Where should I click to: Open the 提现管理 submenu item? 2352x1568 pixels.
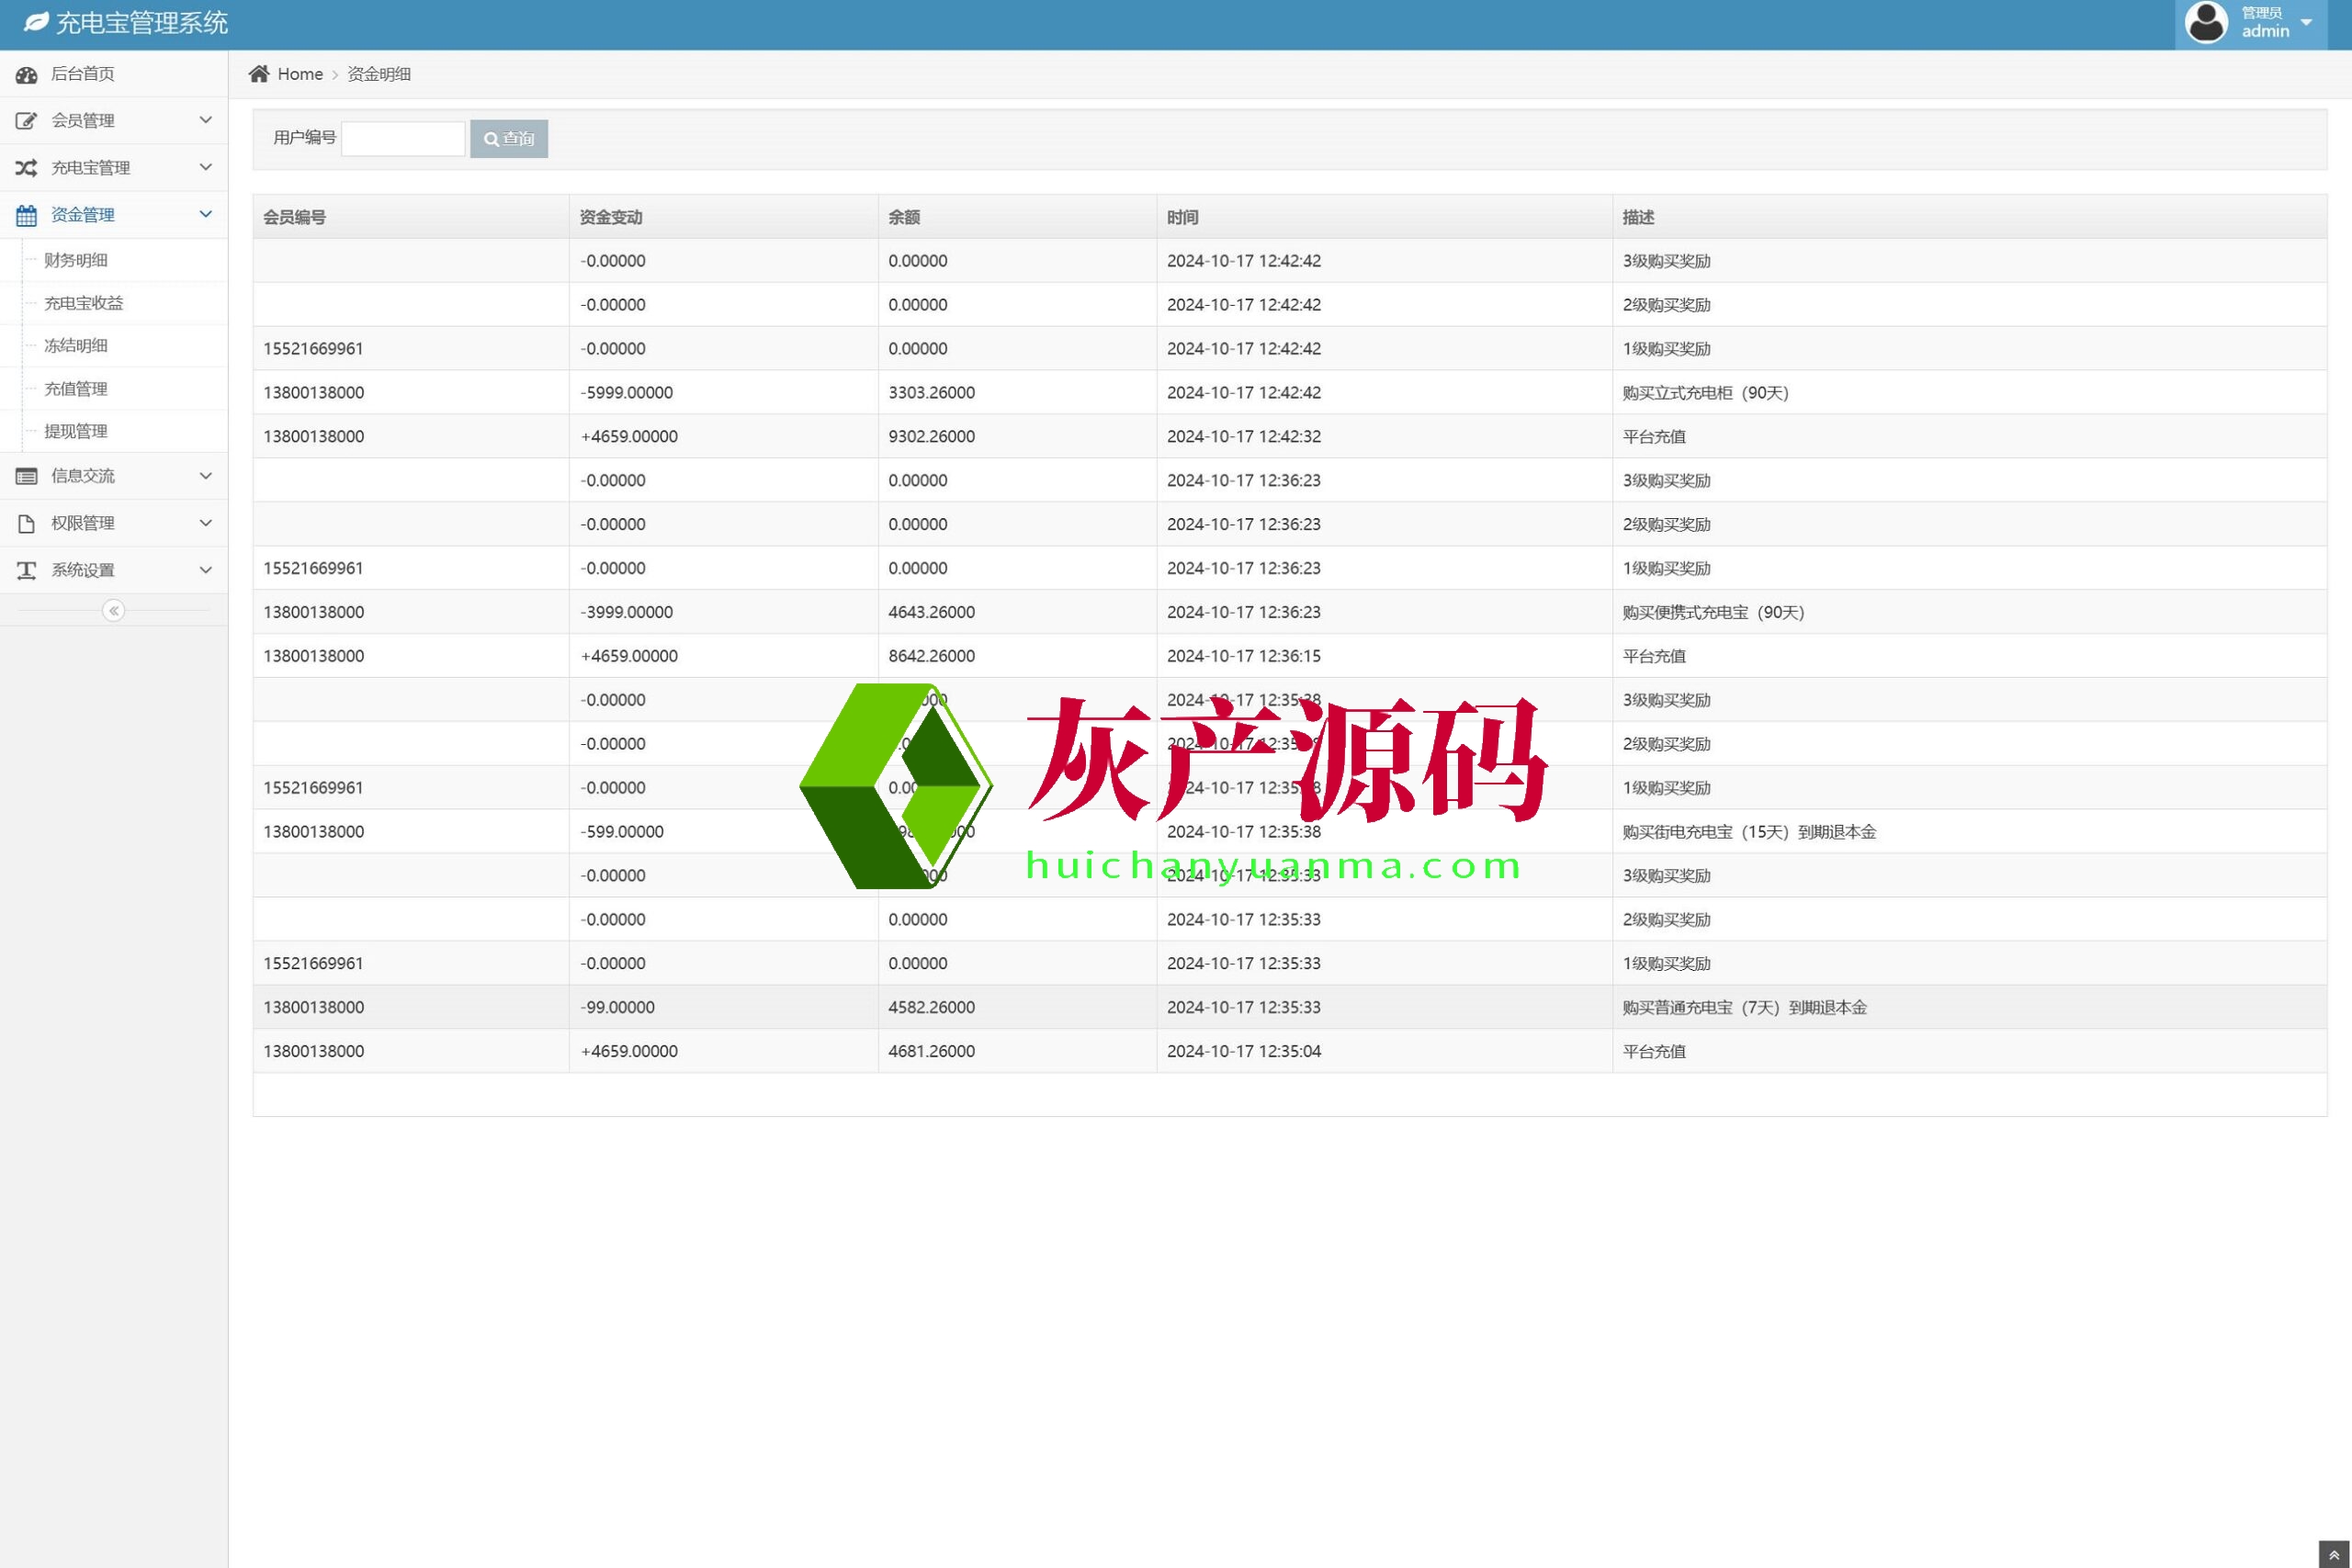coord(76,431)
